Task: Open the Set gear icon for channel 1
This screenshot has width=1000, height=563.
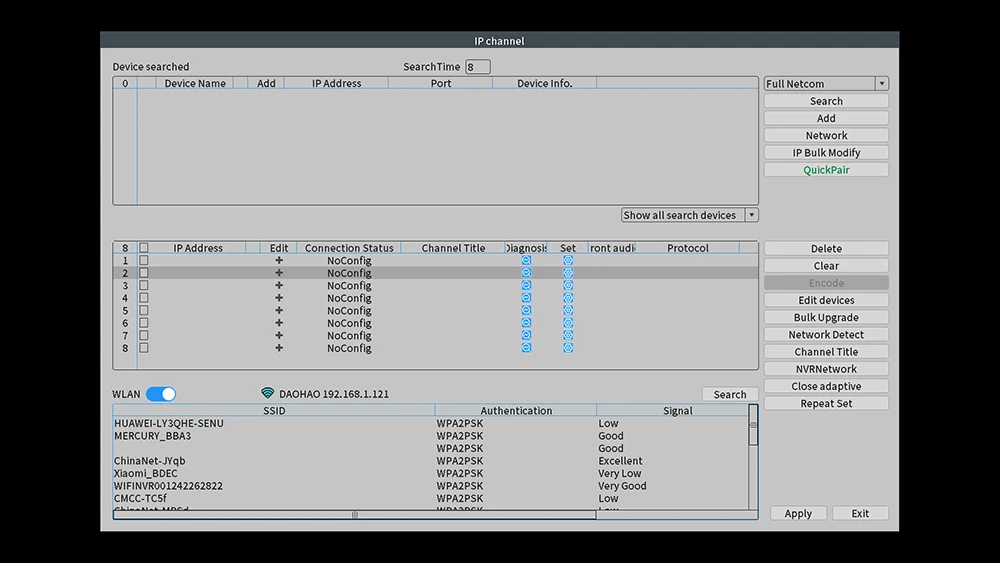Action: click(x=568, y=260)
